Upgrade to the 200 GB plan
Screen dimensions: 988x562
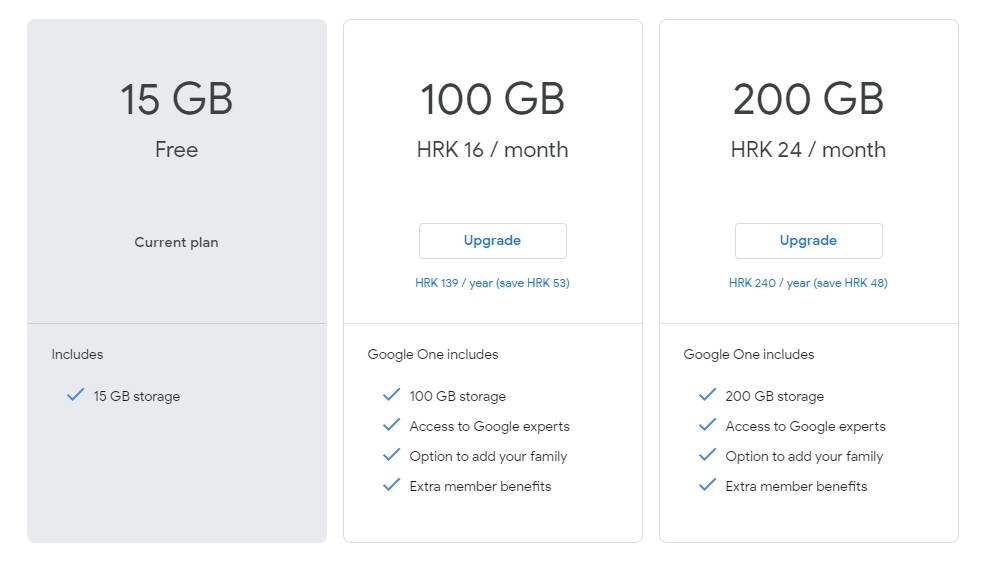pyautogui.click(x=808, y=241)
